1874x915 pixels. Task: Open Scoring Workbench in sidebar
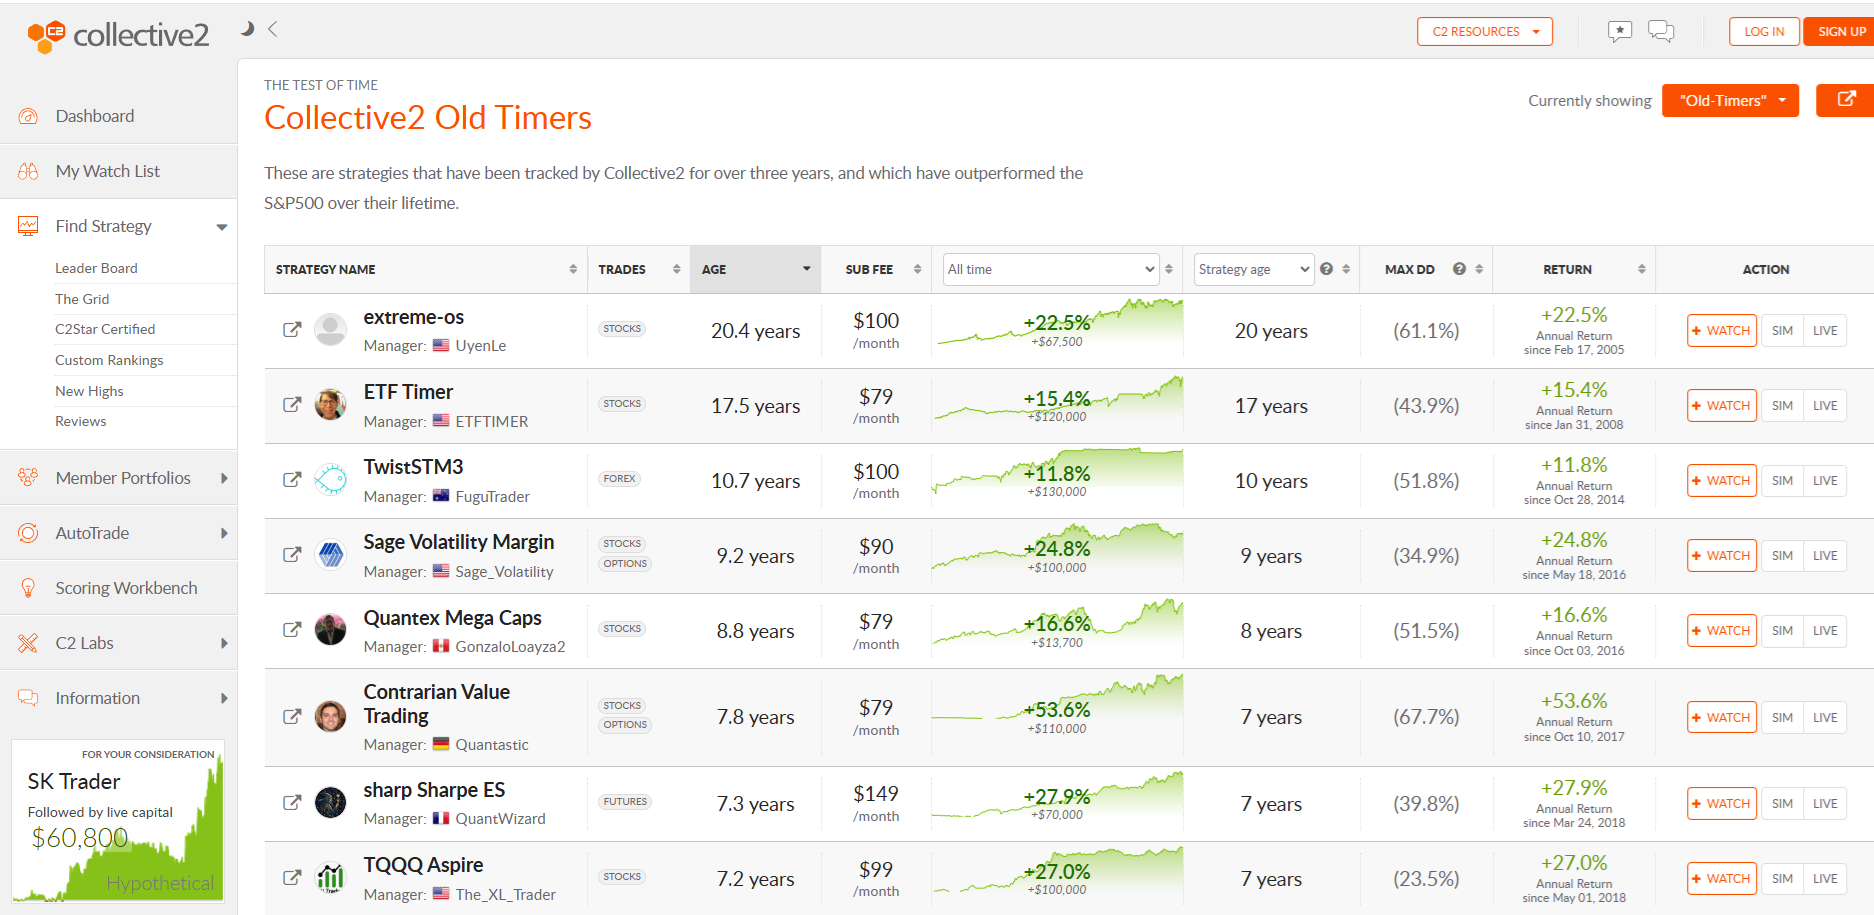pos(126,588)
